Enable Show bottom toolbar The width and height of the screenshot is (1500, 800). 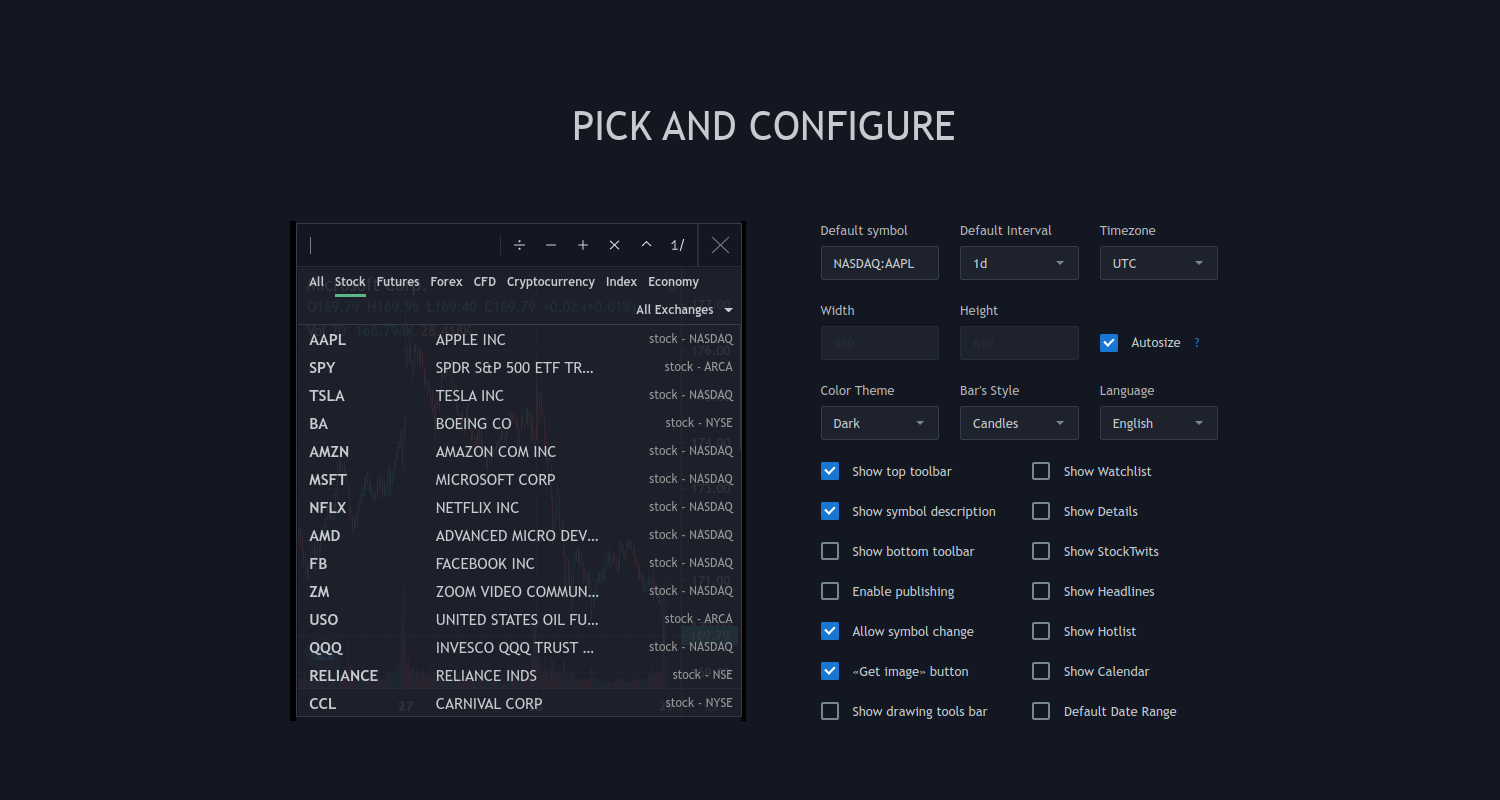pos(829,550)
